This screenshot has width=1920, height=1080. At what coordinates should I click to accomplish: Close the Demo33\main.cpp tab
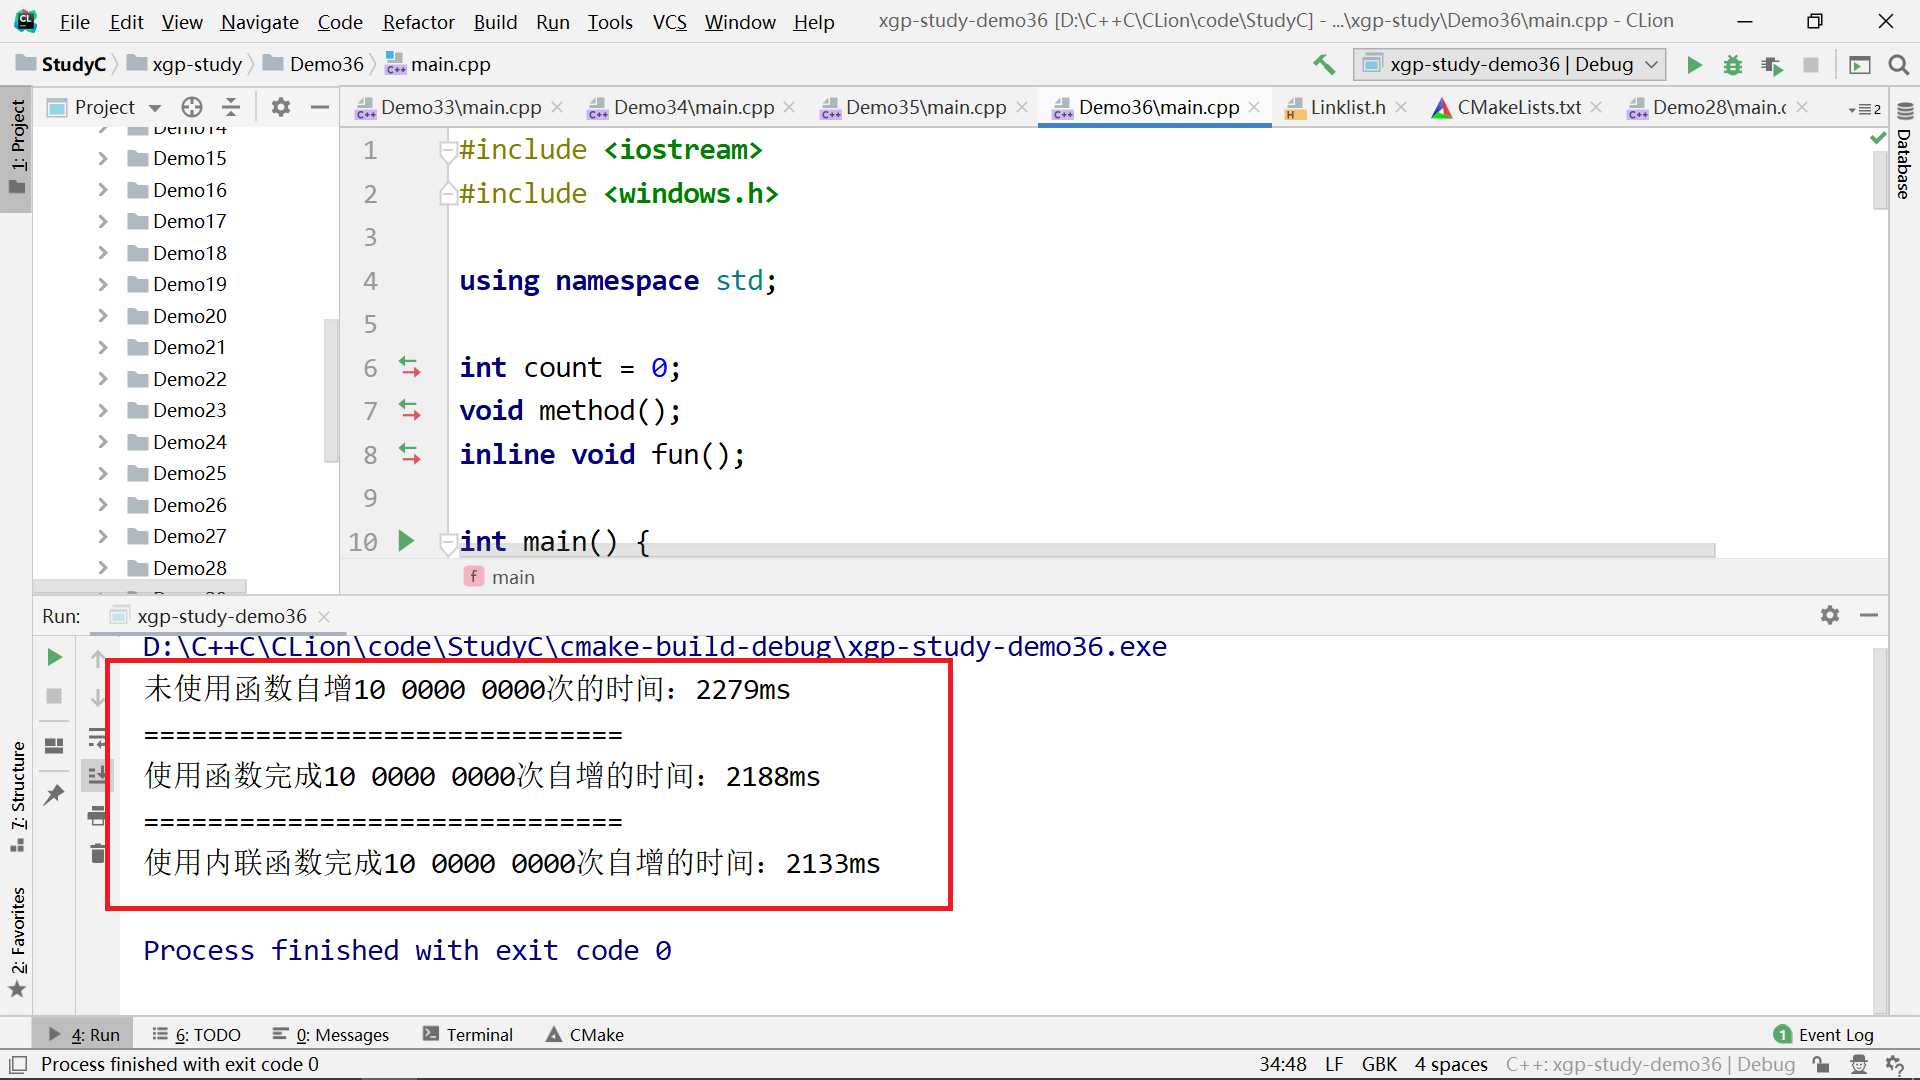click(557, 107)
